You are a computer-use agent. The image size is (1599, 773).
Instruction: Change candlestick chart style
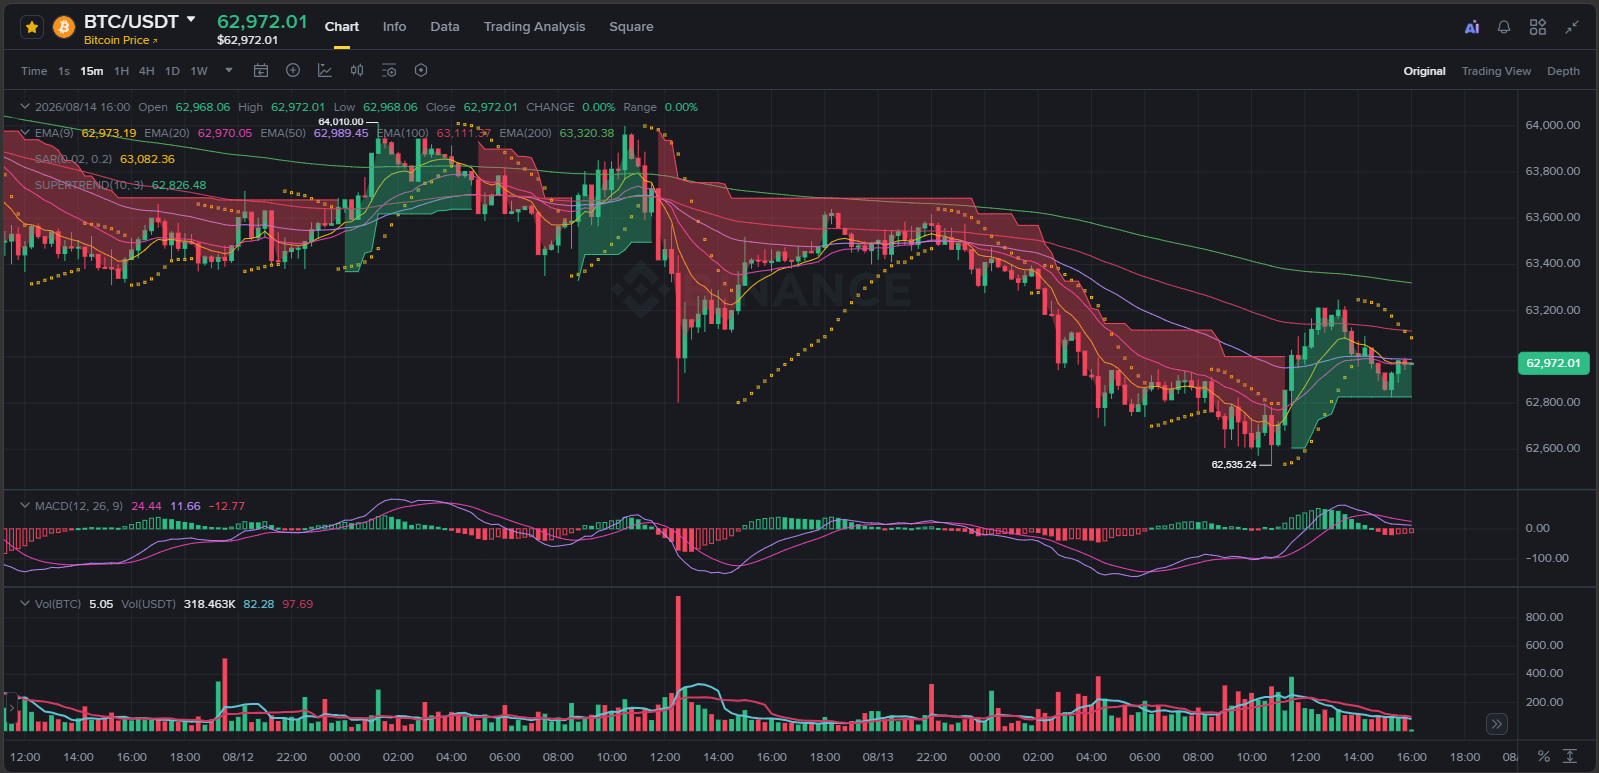coord(357,70)
